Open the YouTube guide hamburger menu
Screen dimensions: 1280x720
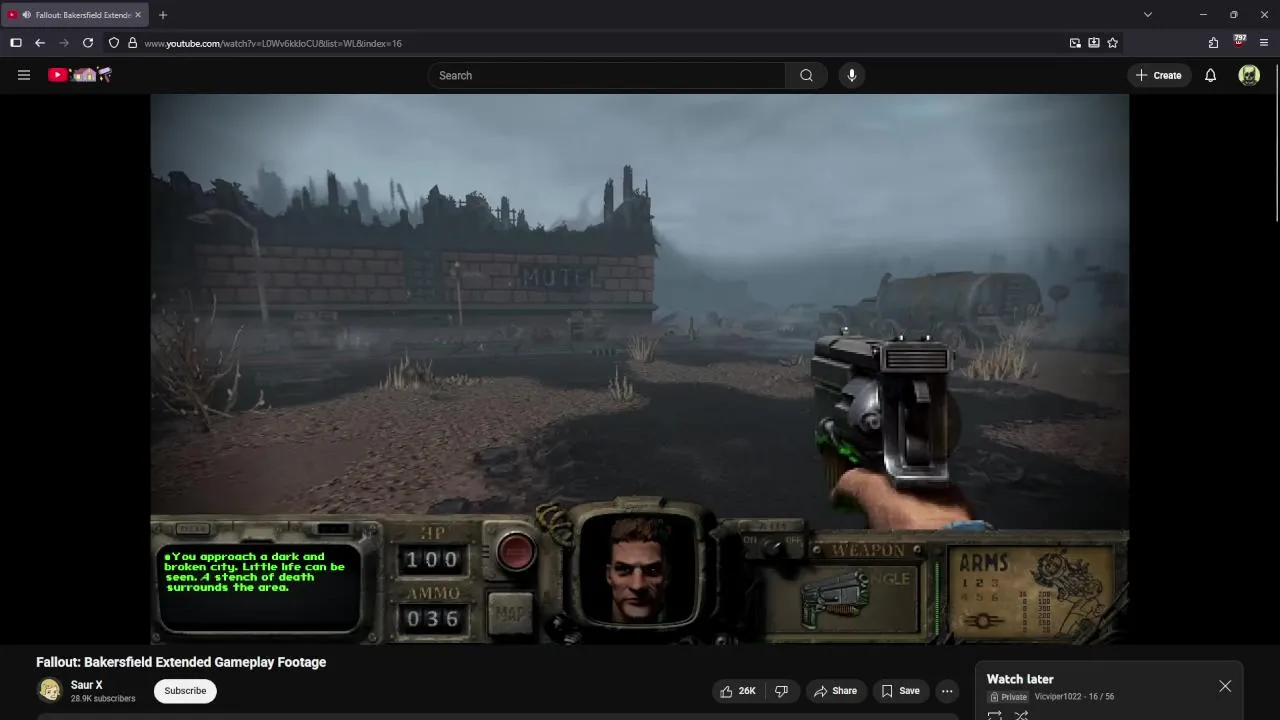[x=24, y=75]
